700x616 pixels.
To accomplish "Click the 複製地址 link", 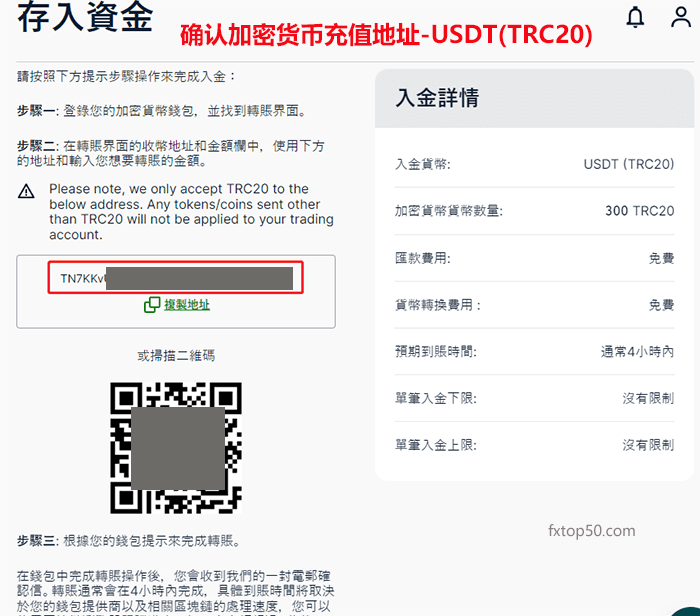I will [x=187, y=305].
